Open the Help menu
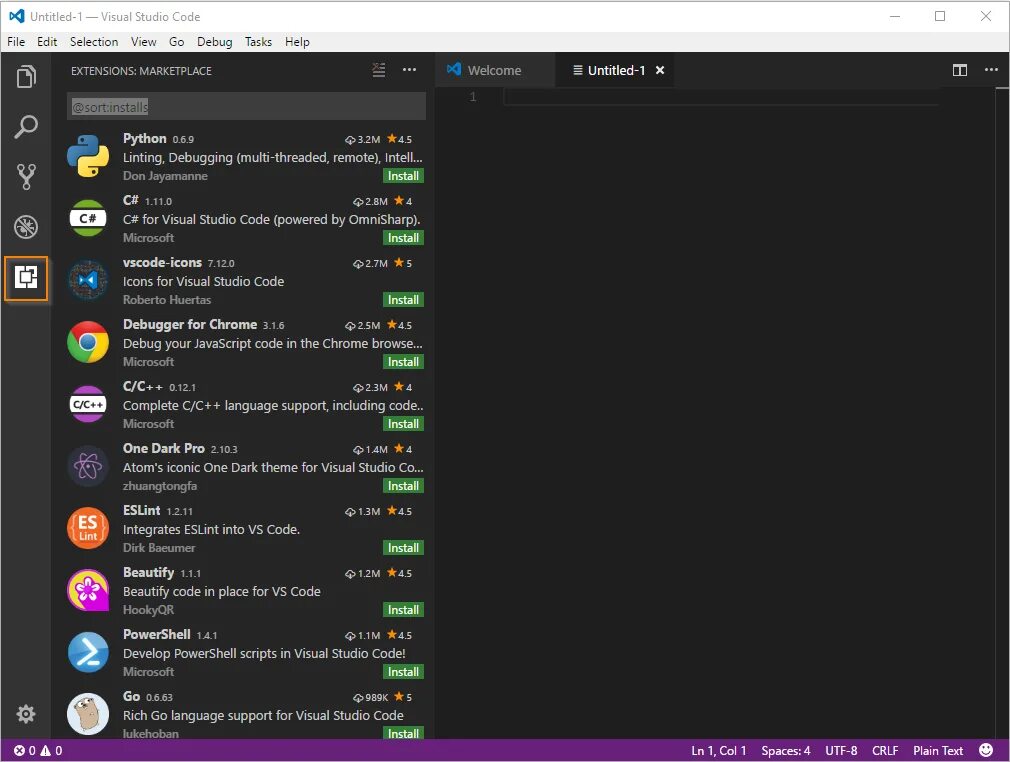This screenshot has height=762, width=1010. 298,42
